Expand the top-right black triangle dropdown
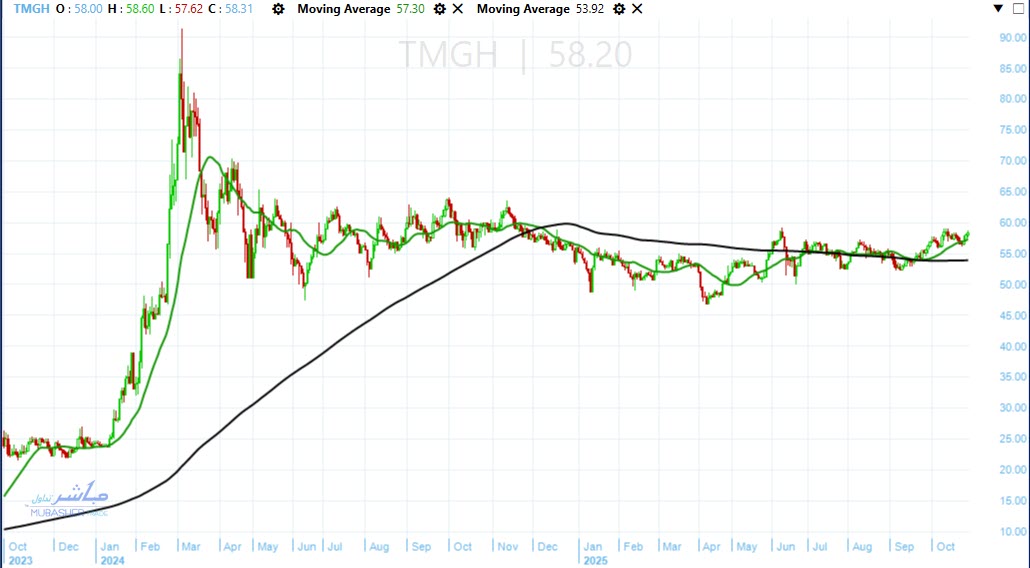 click(x=996, y=9)
